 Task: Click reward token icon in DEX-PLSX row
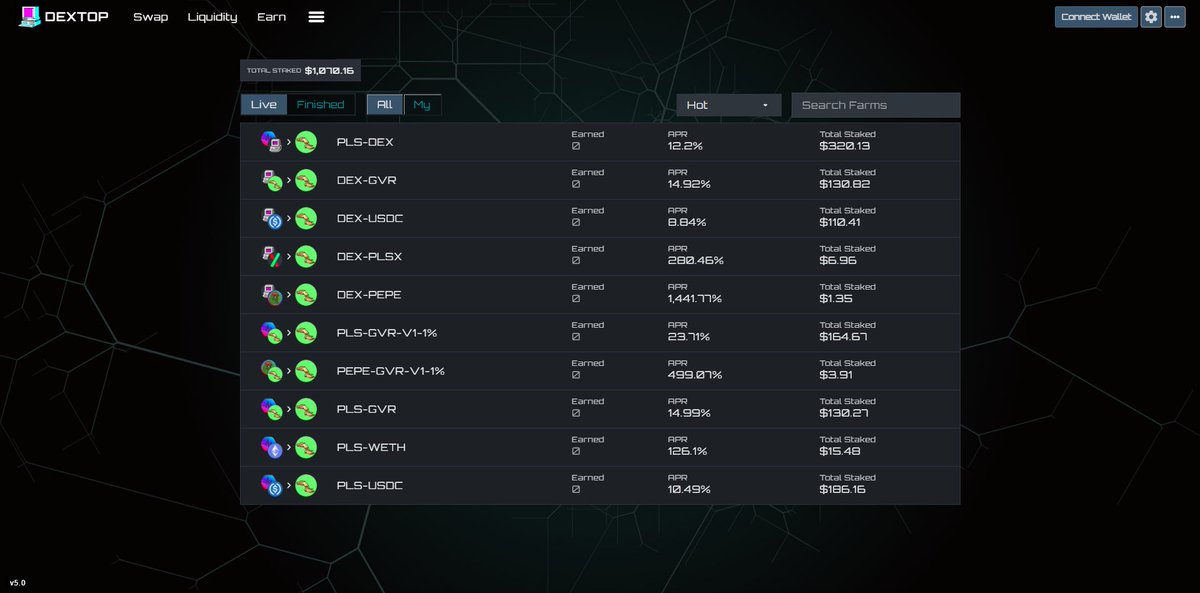(x=306, y=257)
